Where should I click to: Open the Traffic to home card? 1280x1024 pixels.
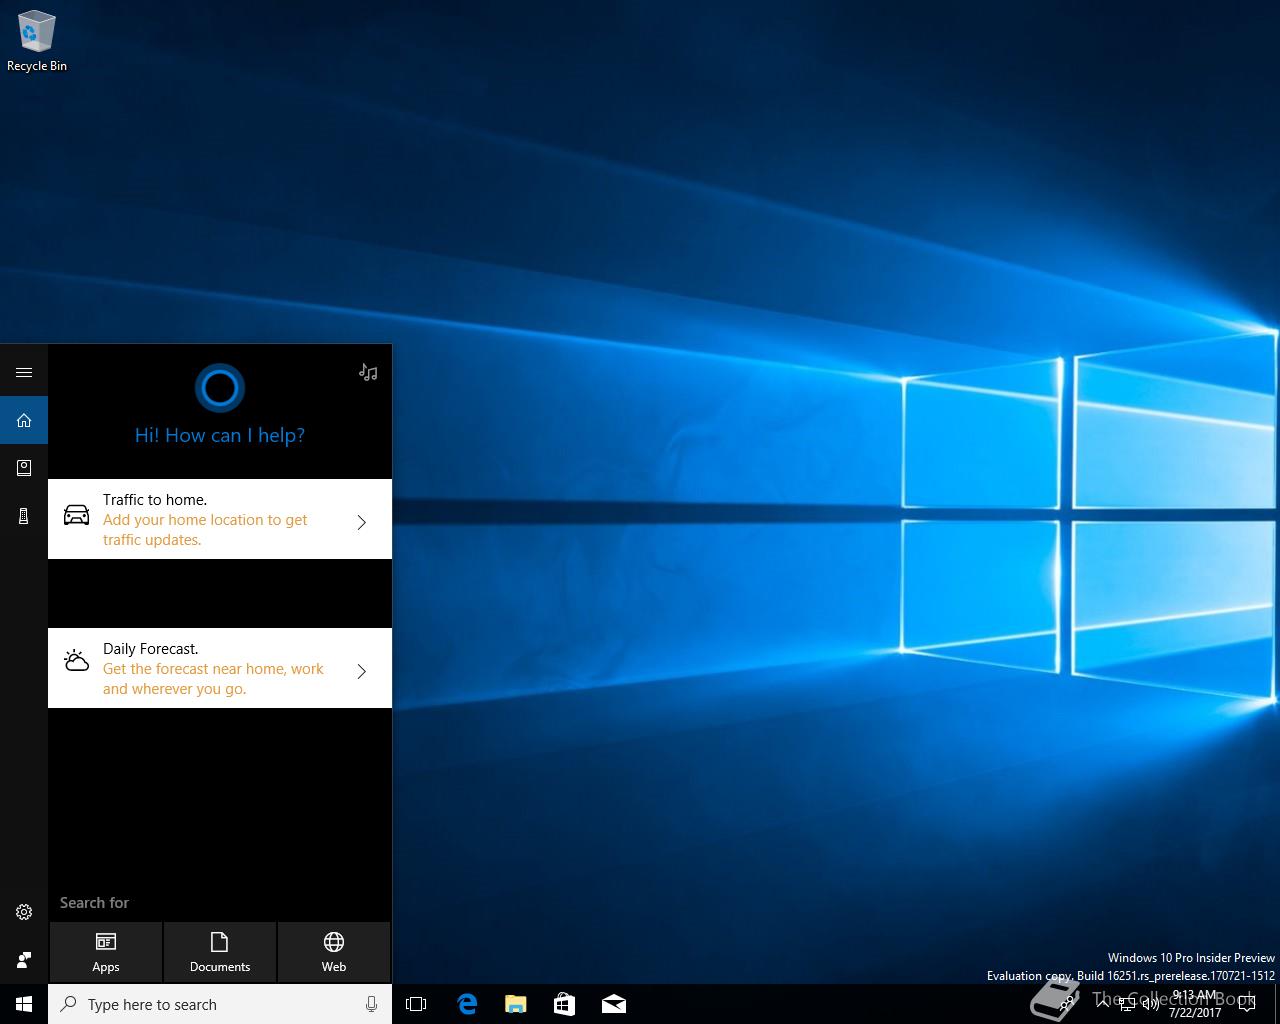(220, 519)
